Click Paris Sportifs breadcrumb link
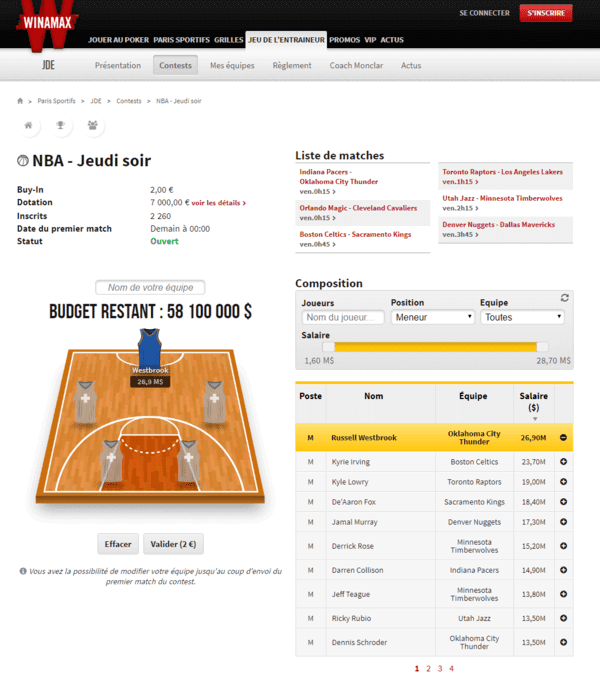 (x=56, y=101)
